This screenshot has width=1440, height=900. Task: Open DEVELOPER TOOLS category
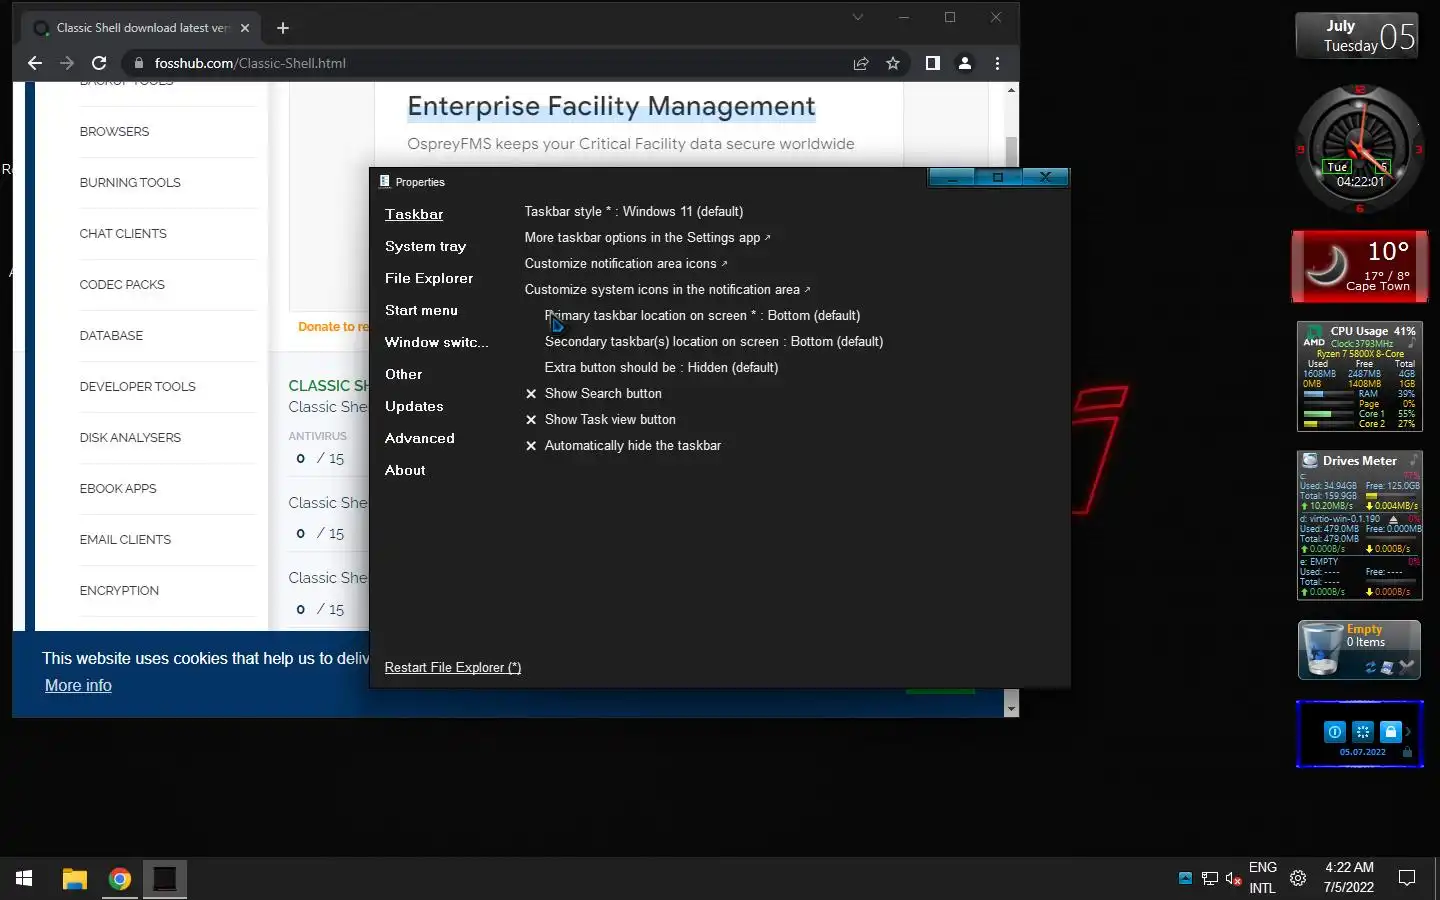[x=137, y=387]
